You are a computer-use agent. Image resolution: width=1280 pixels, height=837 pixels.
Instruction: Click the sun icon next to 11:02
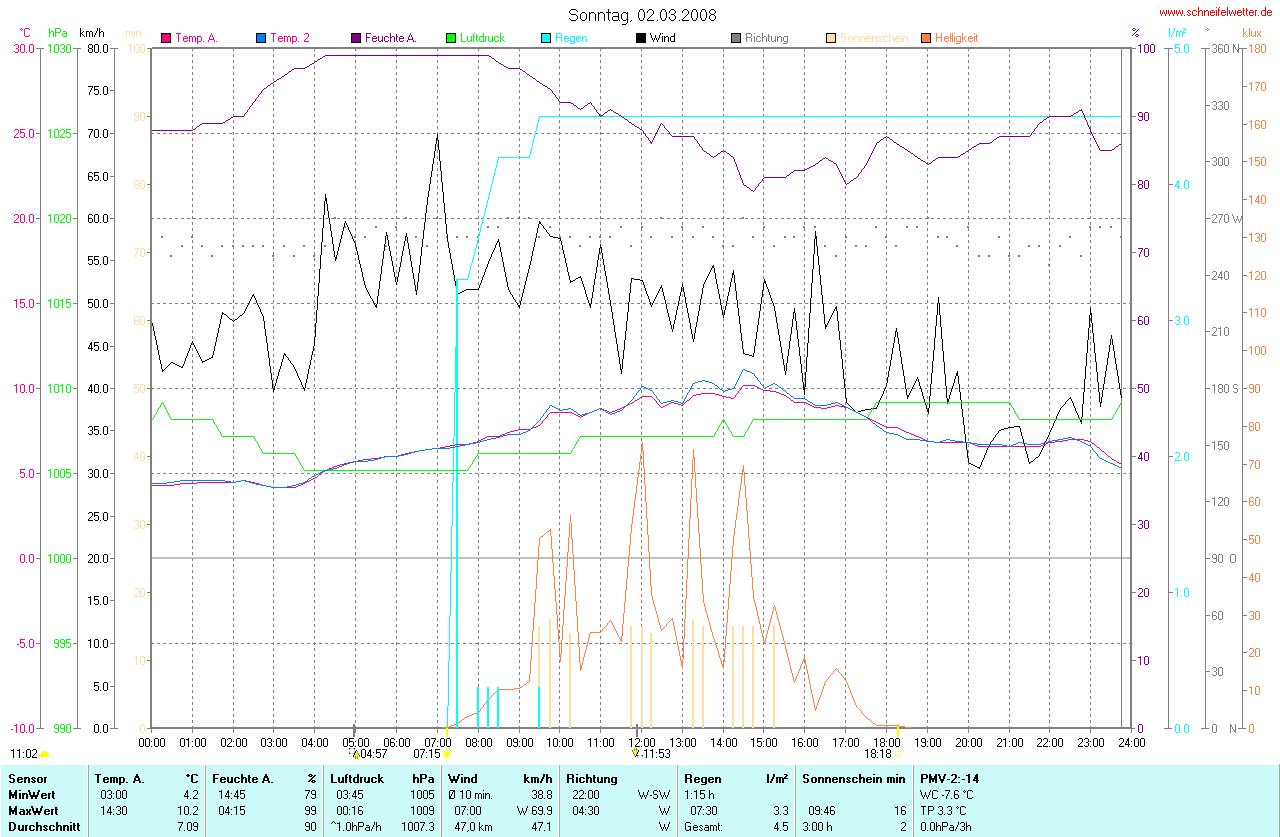click(x=45, y=754)
